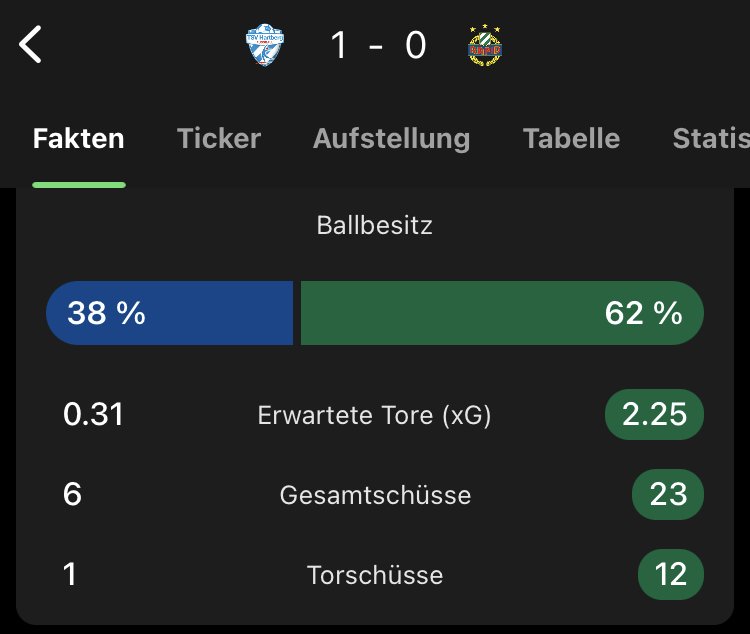Image resolution: width=750 pixels, height=634 pixels.
Task: Tap the 2.25 xG badge
Action: 654,415
